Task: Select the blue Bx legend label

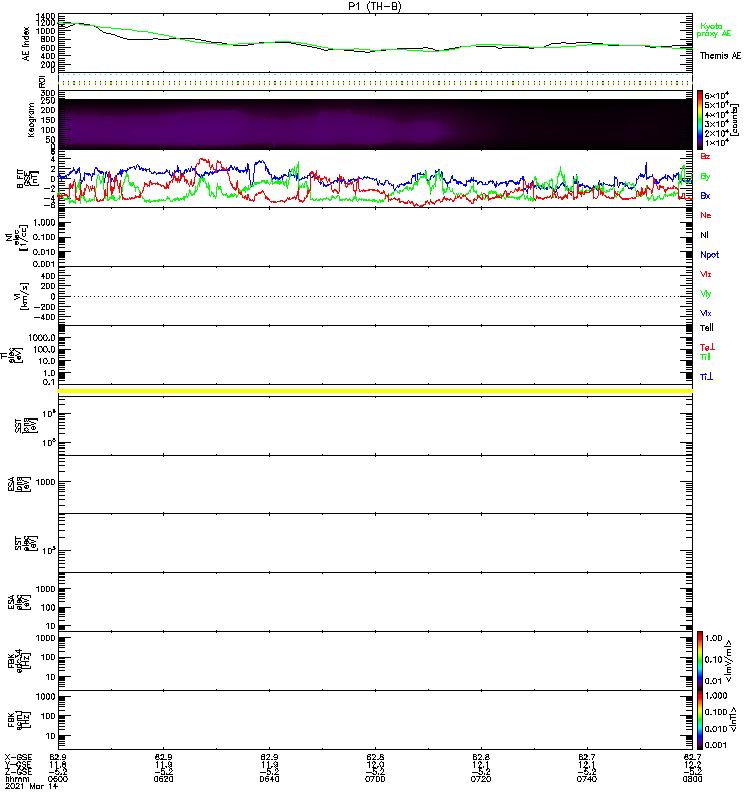Action: pyautogui.click(x=706, y=196)
